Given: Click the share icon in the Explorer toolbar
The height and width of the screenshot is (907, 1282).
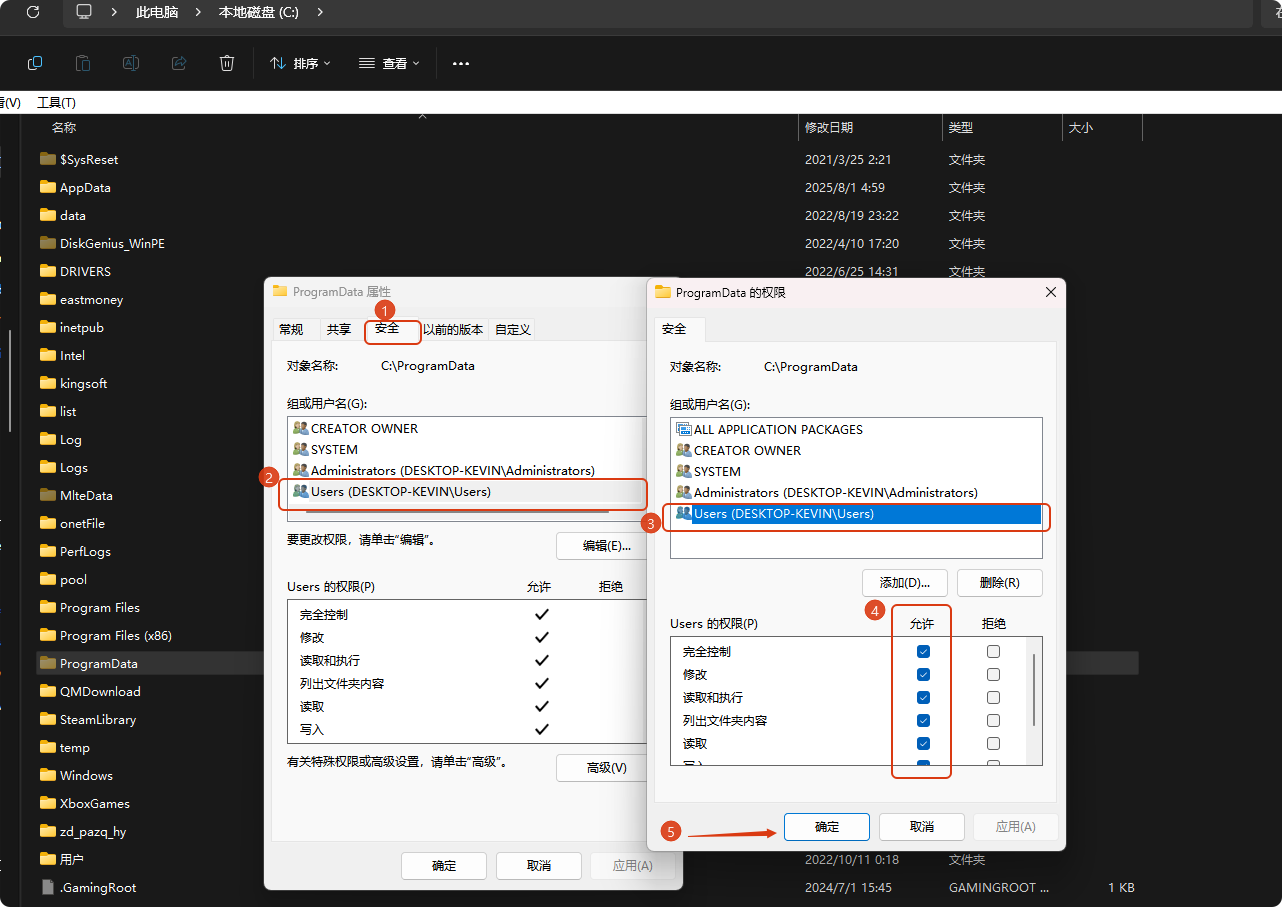Looking at the screenshot, I should pyautogui.click(x=179, y=63).
